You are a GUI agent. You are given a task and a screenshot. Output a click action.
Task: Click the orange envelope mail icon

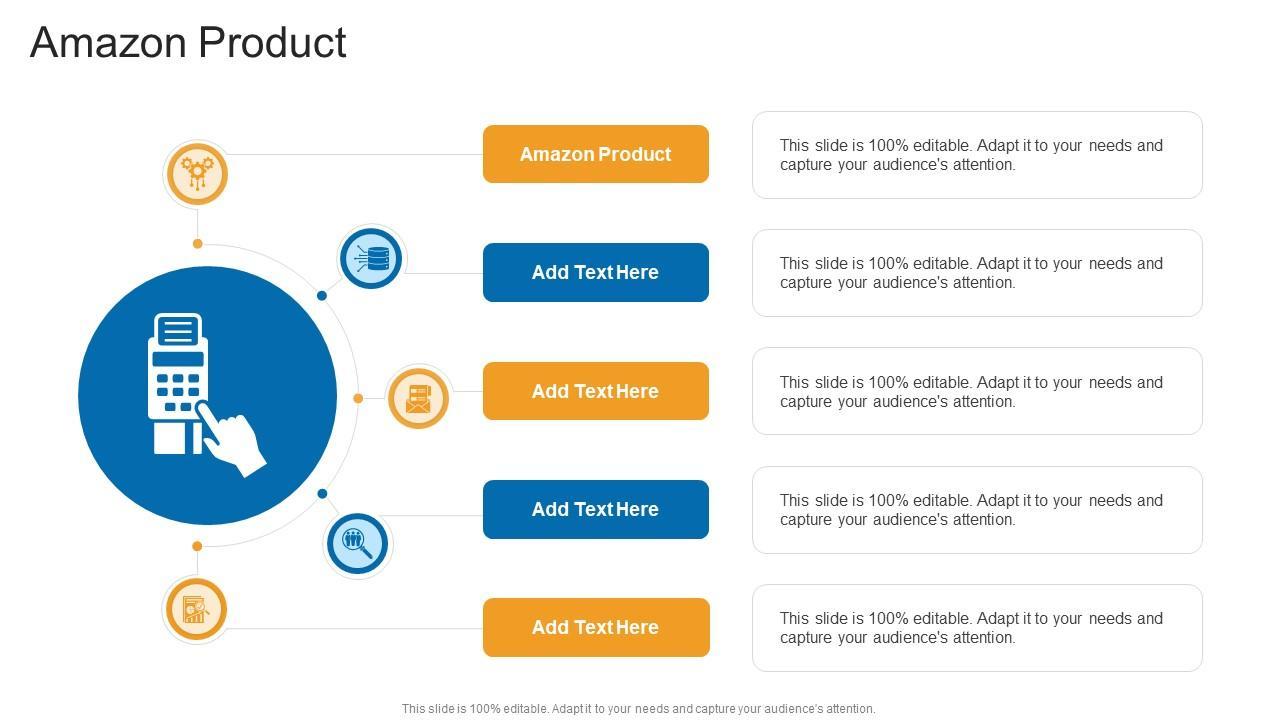(x=418, y=398)
